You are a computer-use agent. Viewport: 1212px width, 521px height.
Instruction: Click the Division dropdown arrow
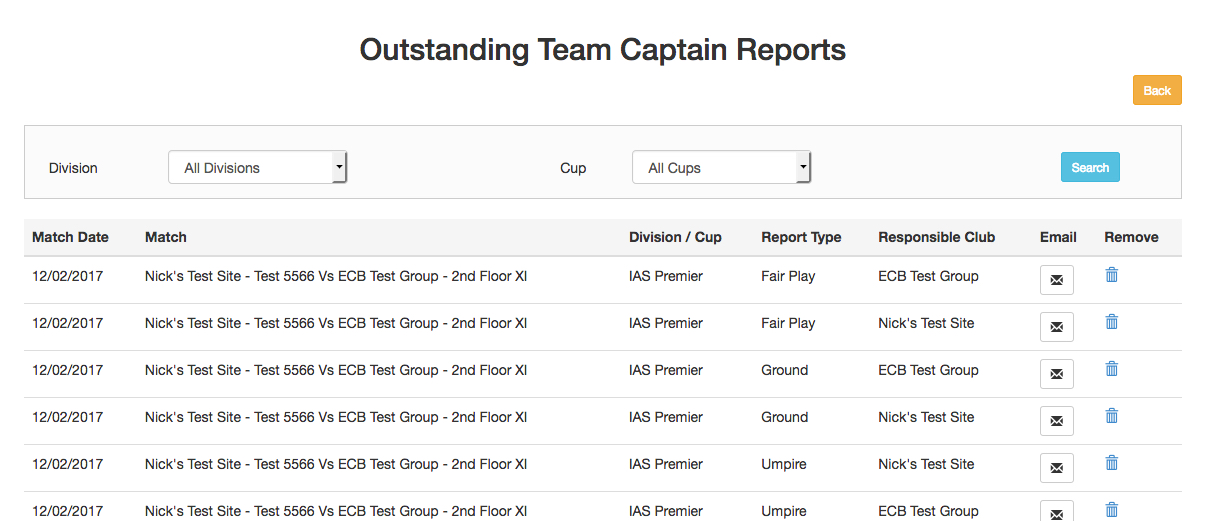pyautogui.click(x=339, y=167)
